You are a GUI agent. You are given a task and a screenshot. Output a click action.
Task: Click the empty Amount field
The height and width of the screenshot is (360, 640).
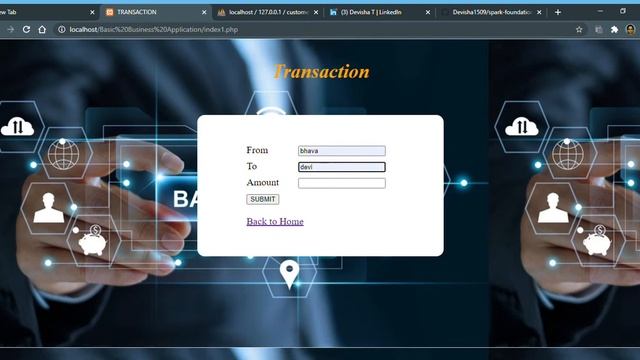[x=342, y=183]
